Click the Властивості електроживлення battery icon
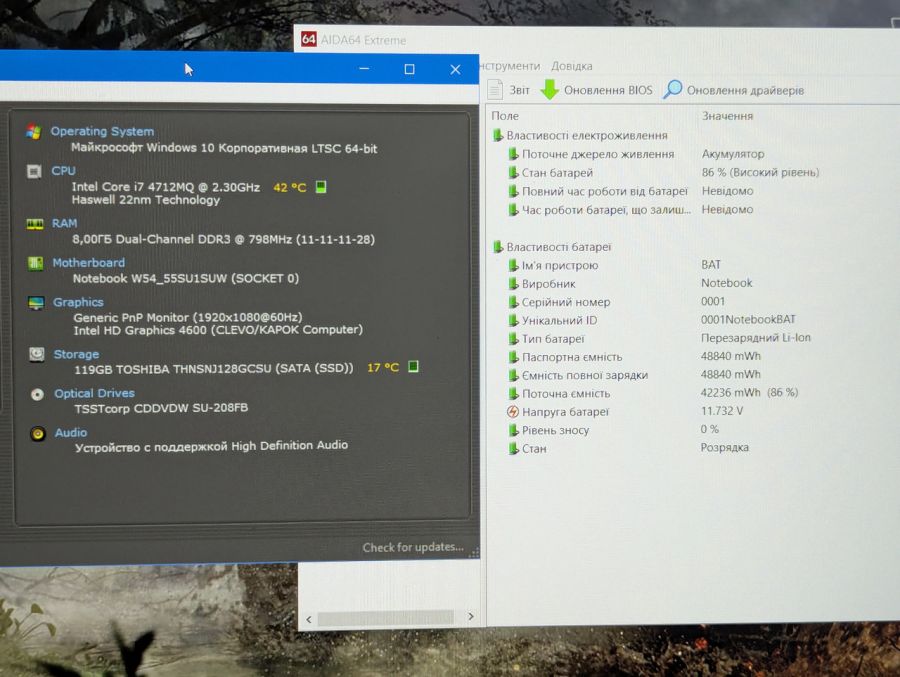This screenshot has width=900, height=677. pyautogui.click(x=498, y=136)
